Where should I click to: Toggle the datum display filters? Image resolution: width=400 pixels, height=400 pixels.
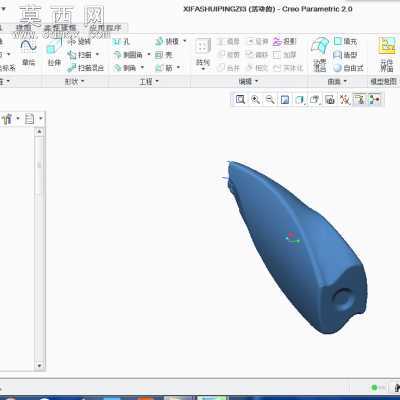tap(345, 99)
